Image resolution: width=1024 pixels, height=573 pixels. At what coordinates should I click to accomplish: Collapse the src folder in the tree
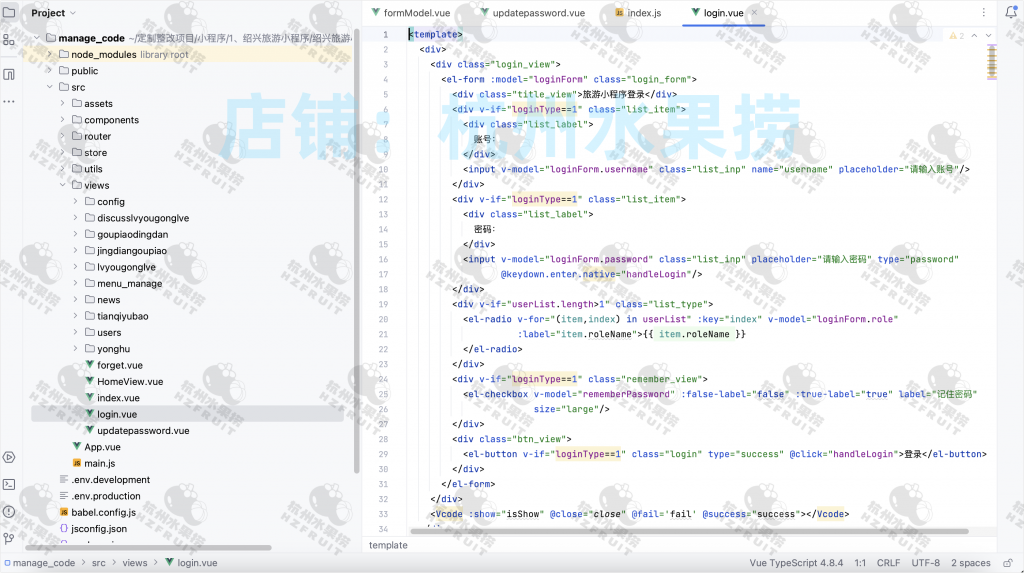point(50,87)
